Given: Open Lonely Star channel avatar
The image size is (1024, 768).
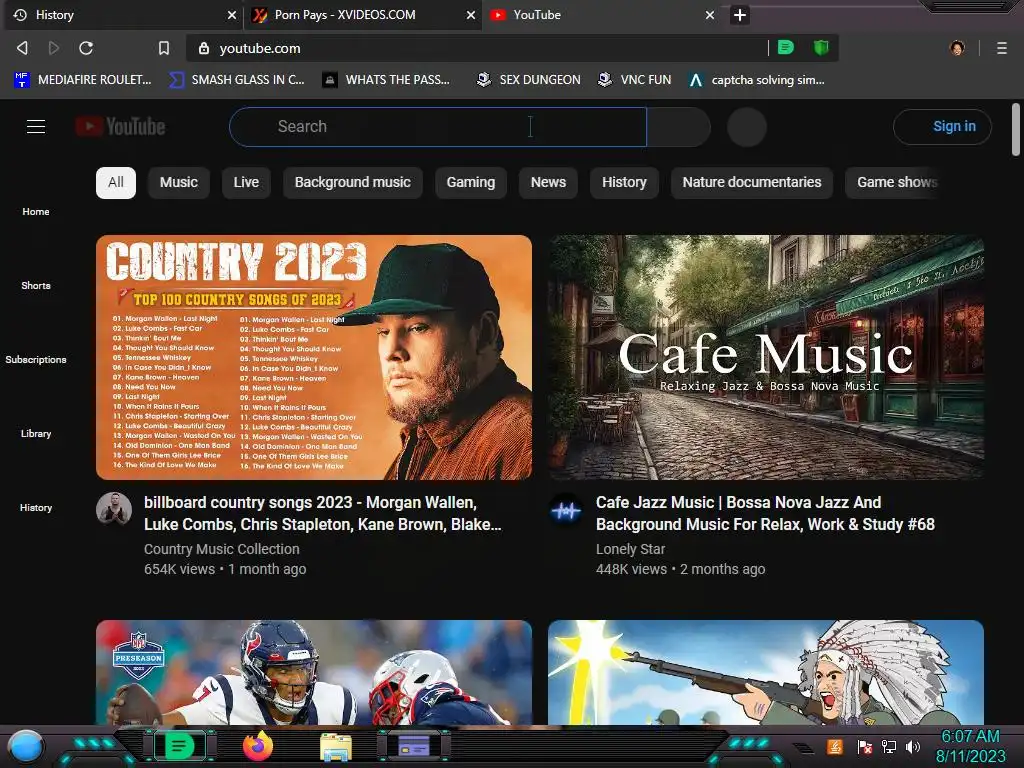Looking at the screenshot, I should (x=566, y=510).
